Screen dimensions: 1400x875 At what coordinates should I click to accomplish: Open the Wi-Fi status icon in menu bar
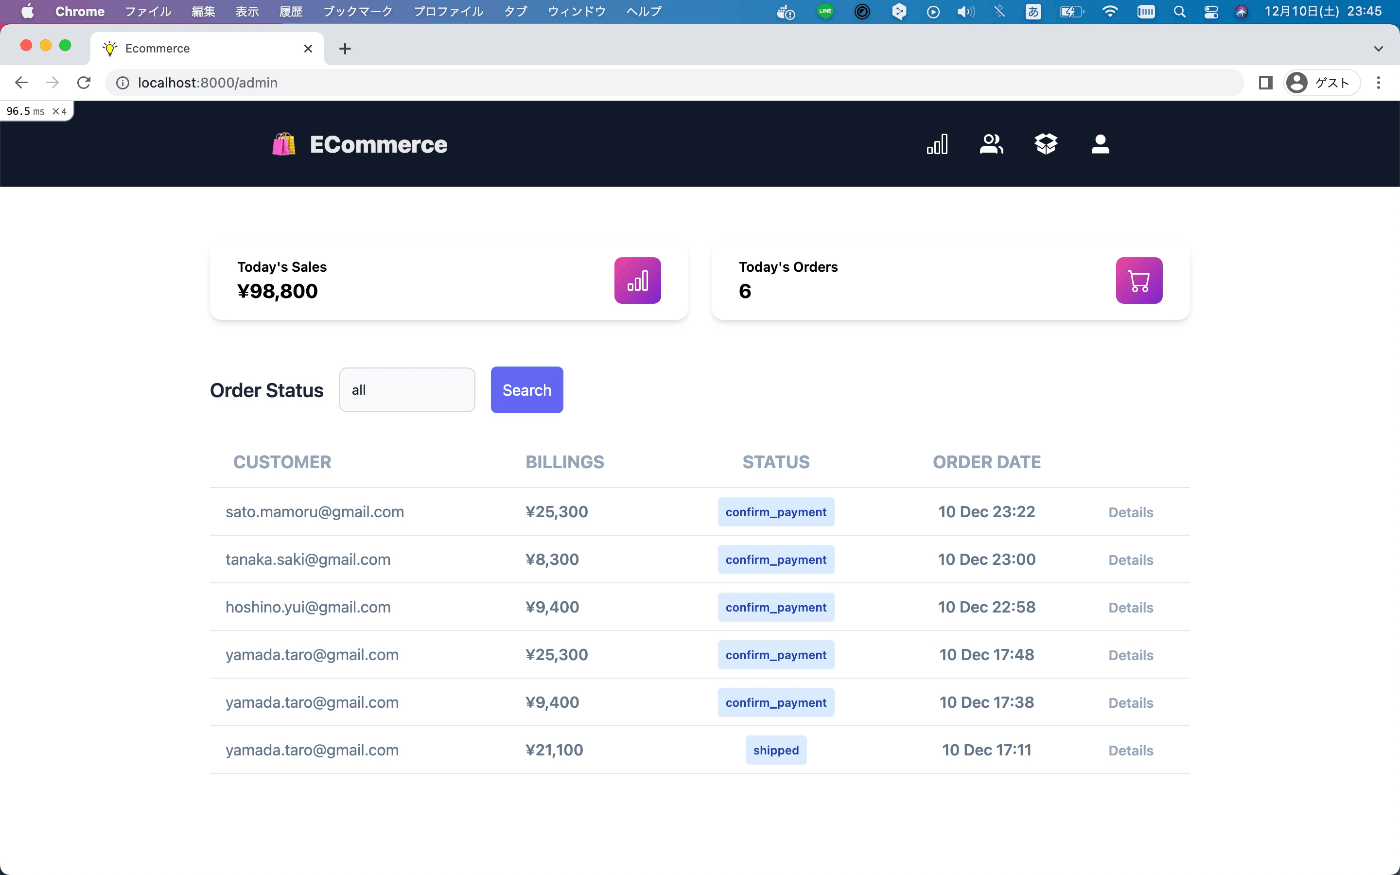[1110, 11]
